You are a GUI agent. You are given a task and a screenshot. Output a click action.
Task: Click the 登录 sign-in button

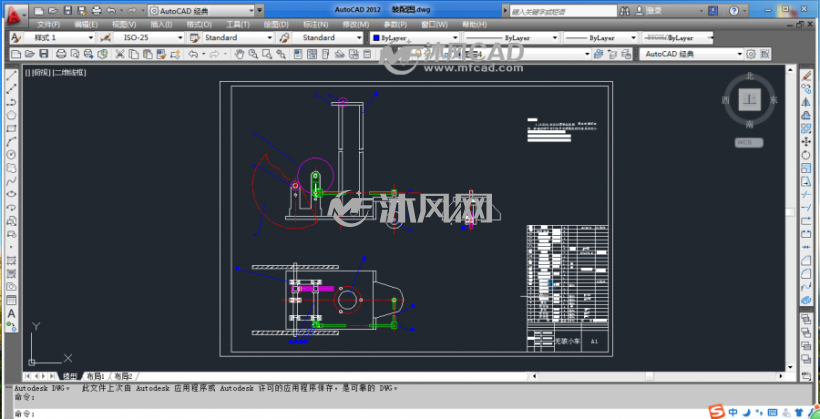[654, 10]
